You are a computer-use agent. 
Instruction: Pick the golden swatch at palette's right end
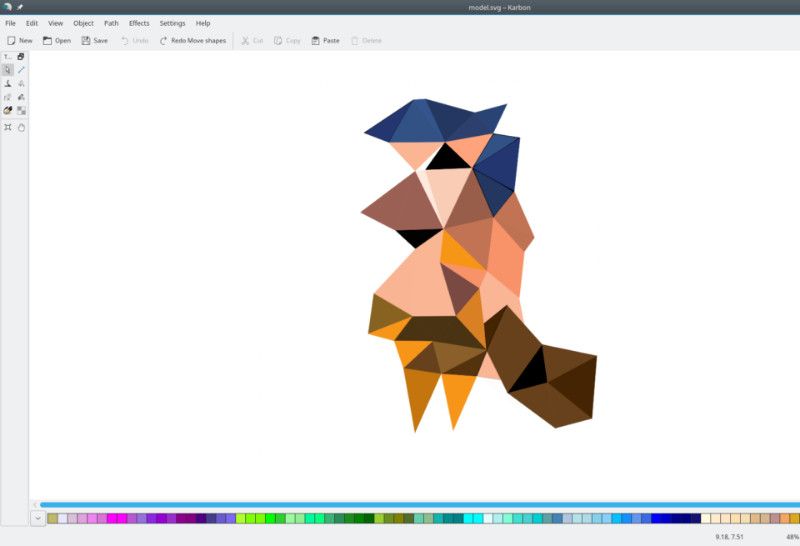[795, 518]
